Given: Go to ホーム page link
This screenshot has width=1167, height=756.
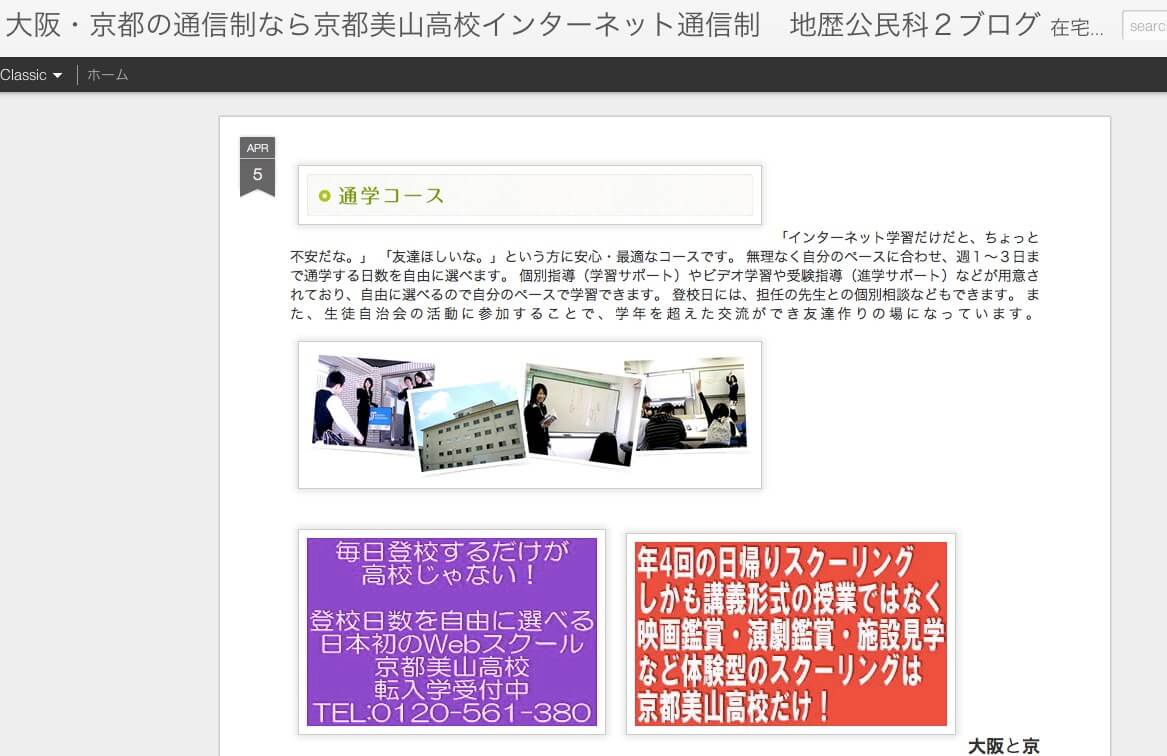Looking at the screenshot, I should (x=108, y=75).
